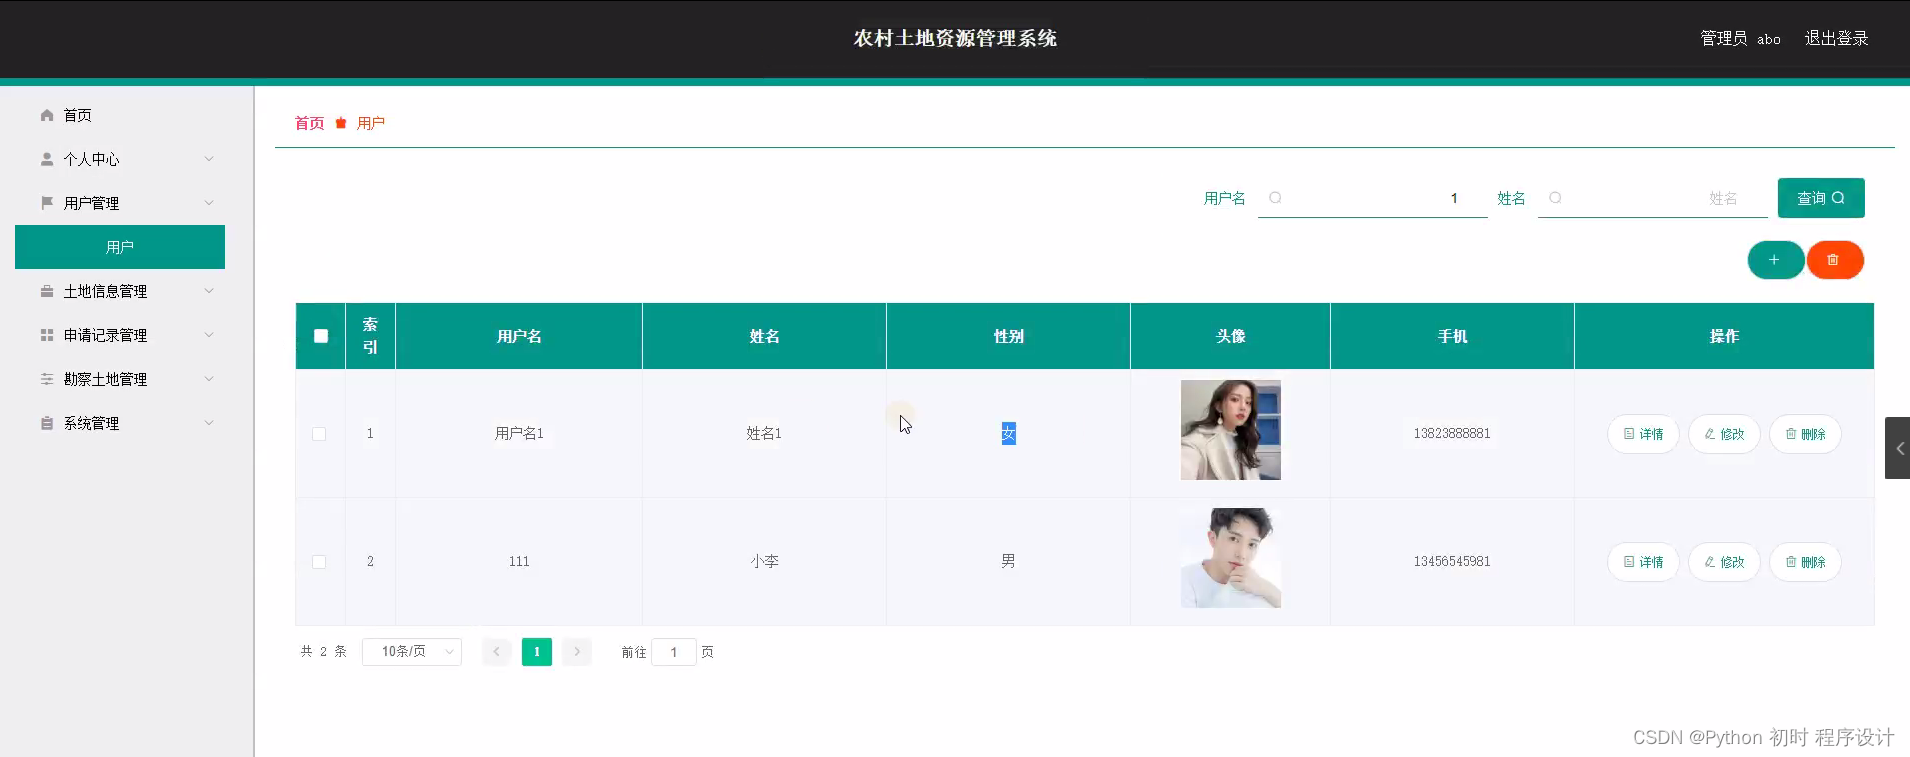1910x757 pixels.
Task: Click 修改 for 用户名1
Action: click(1724, 434)
